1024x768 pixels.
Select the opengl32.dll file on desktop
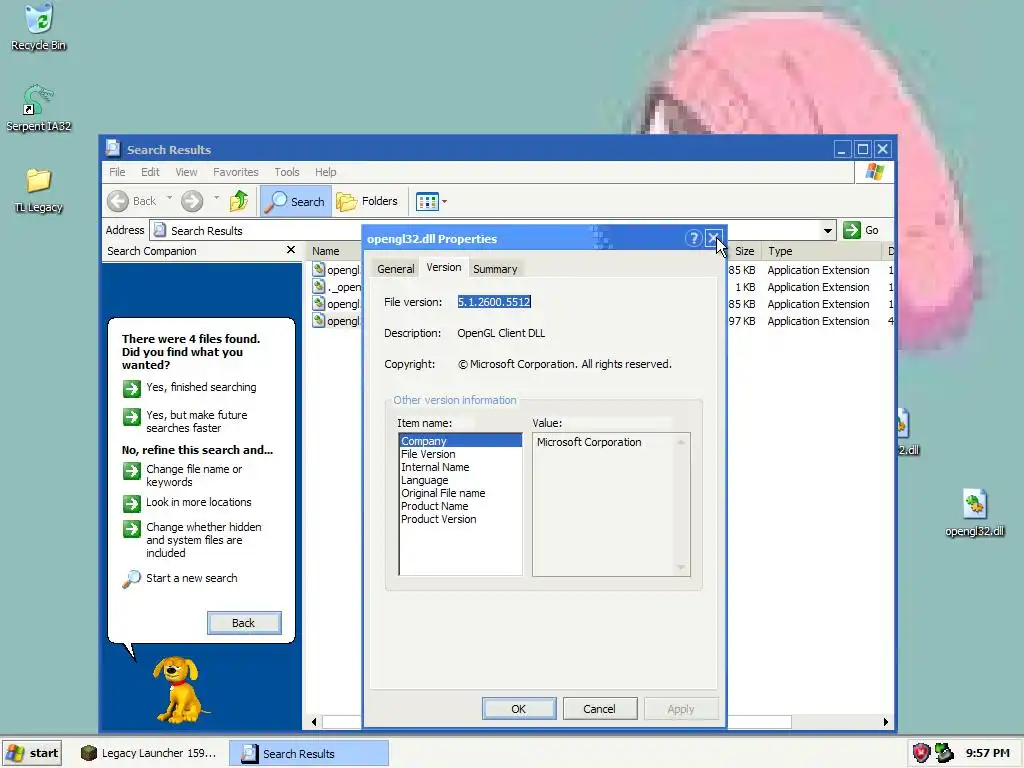974,513
